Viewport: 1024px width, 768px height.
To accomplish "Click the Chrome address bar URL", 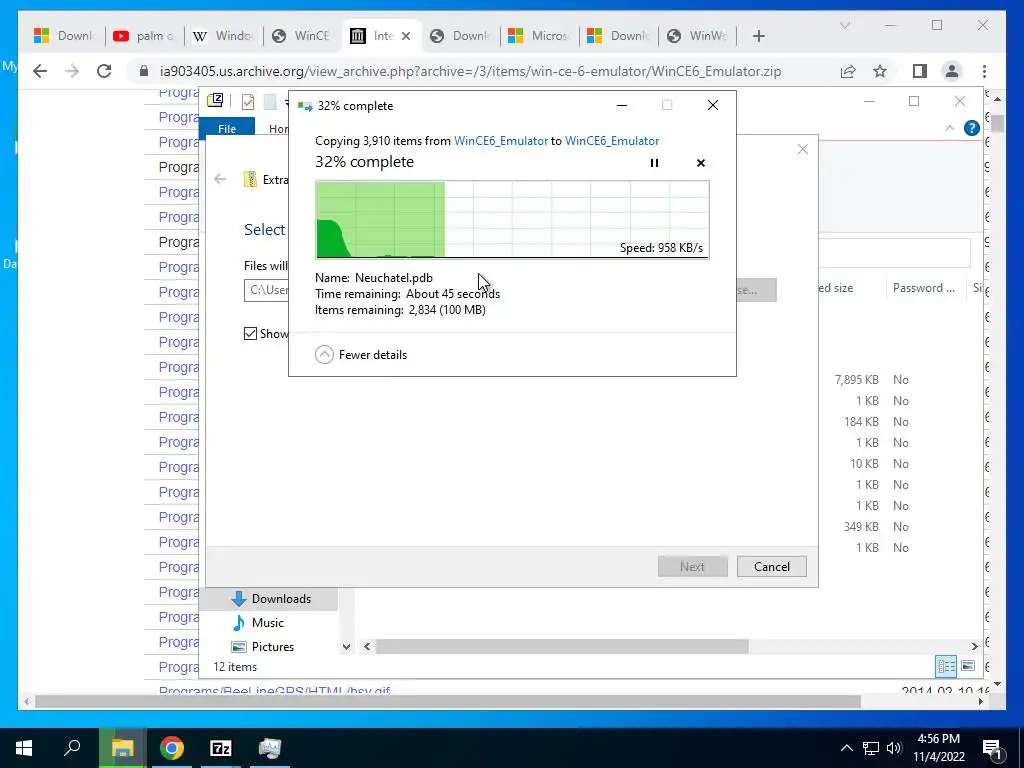I will [470, 71].
